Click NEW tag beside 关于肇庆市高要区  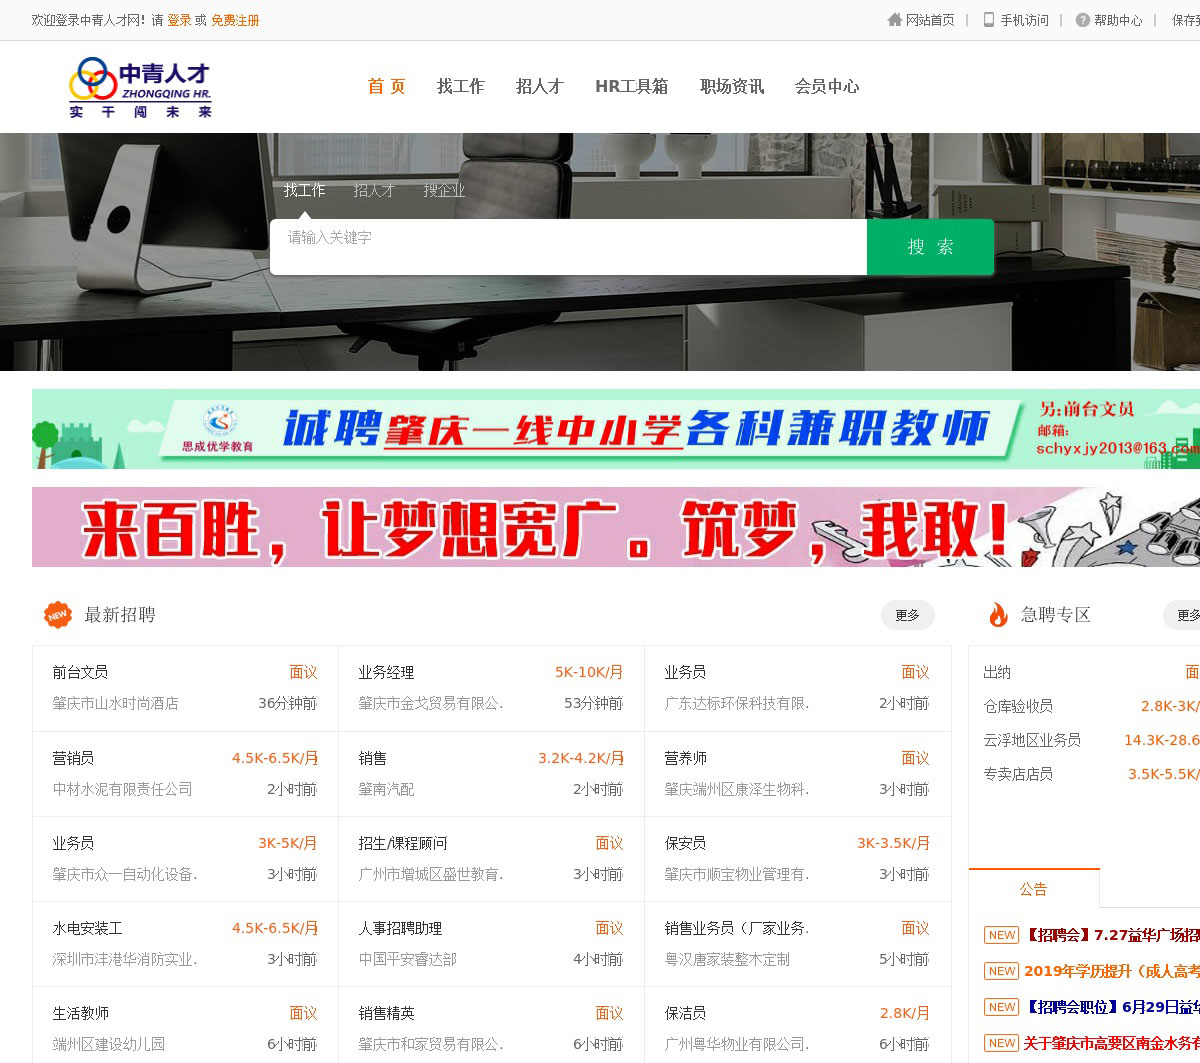1002,1043
